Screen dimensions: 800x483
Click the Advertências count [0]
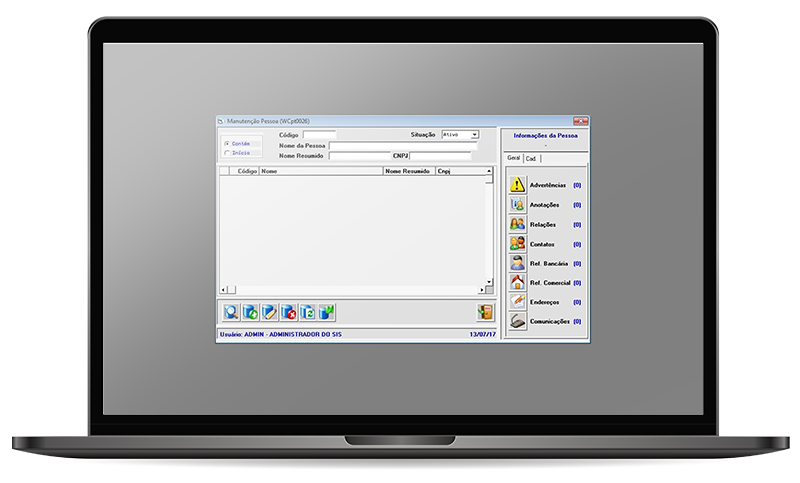coord(577,185)
